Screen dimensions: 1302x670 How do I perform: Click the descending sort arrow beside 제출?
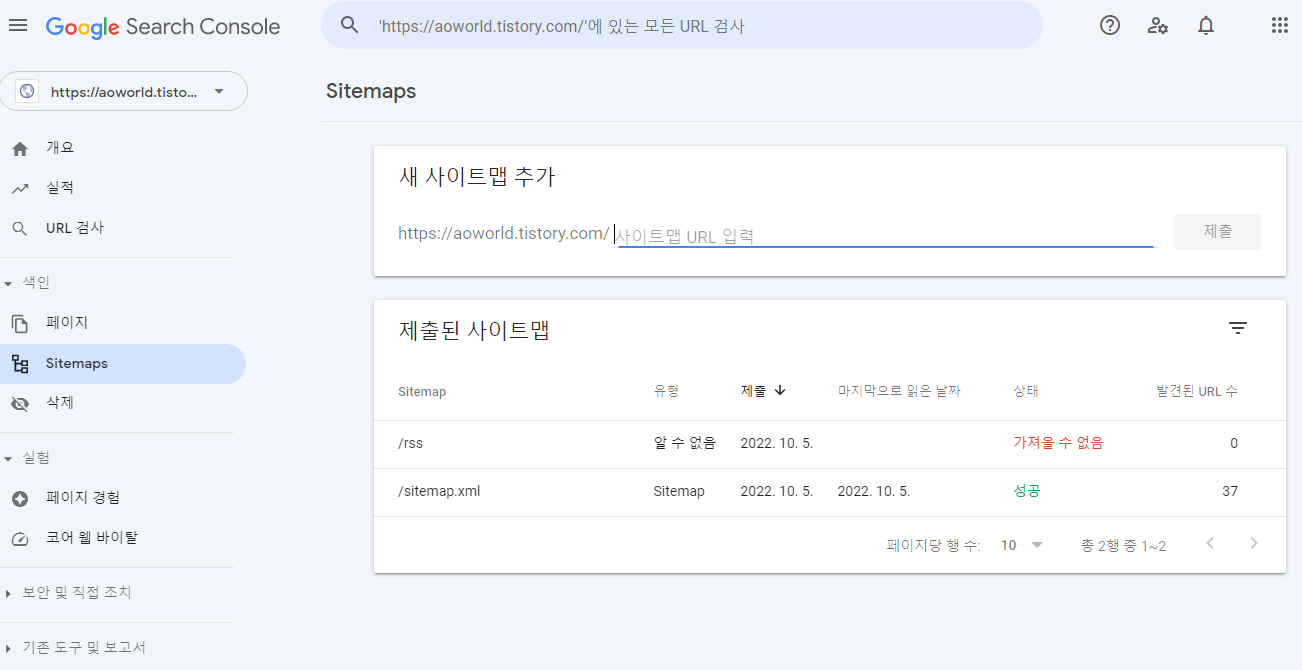(780, 391)
